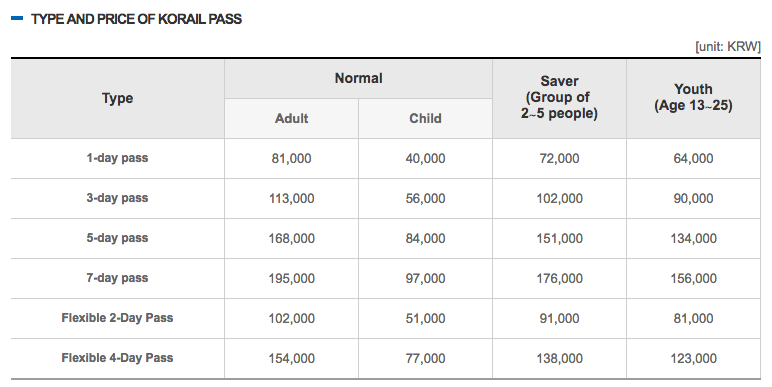Click the '5-day pass' row label
The image size is (772, 387).
point(117,238)
